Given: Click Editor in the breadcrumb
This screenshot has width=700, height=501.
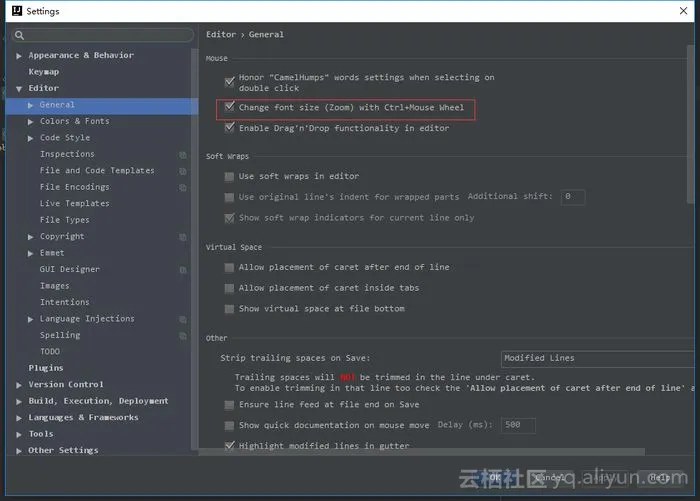Looking at the screenshot, I should tap(221, 34).
